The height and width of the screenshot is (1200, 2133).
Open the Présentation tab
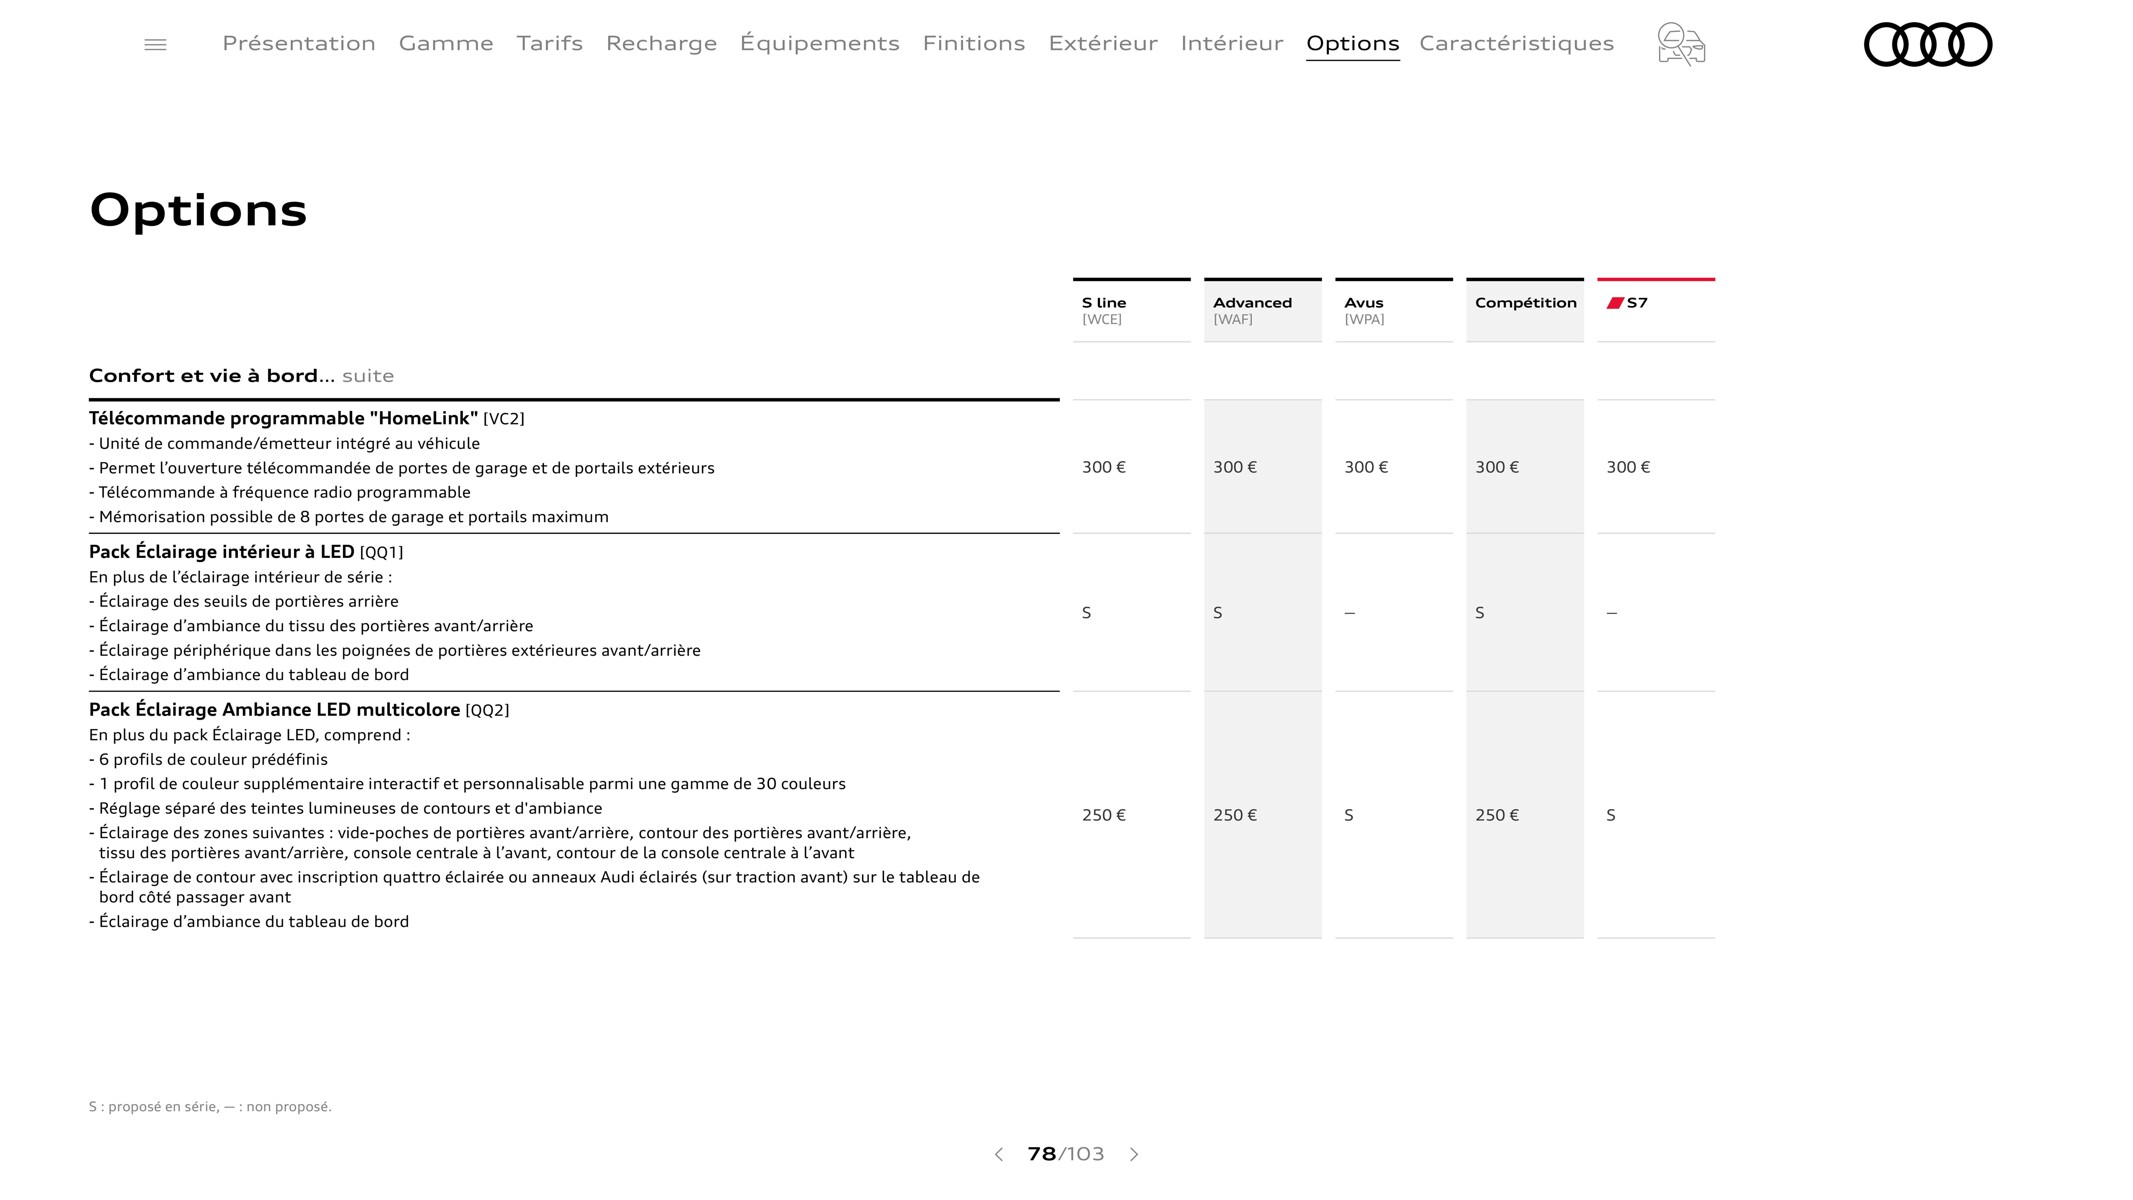[x=299, y=43]
